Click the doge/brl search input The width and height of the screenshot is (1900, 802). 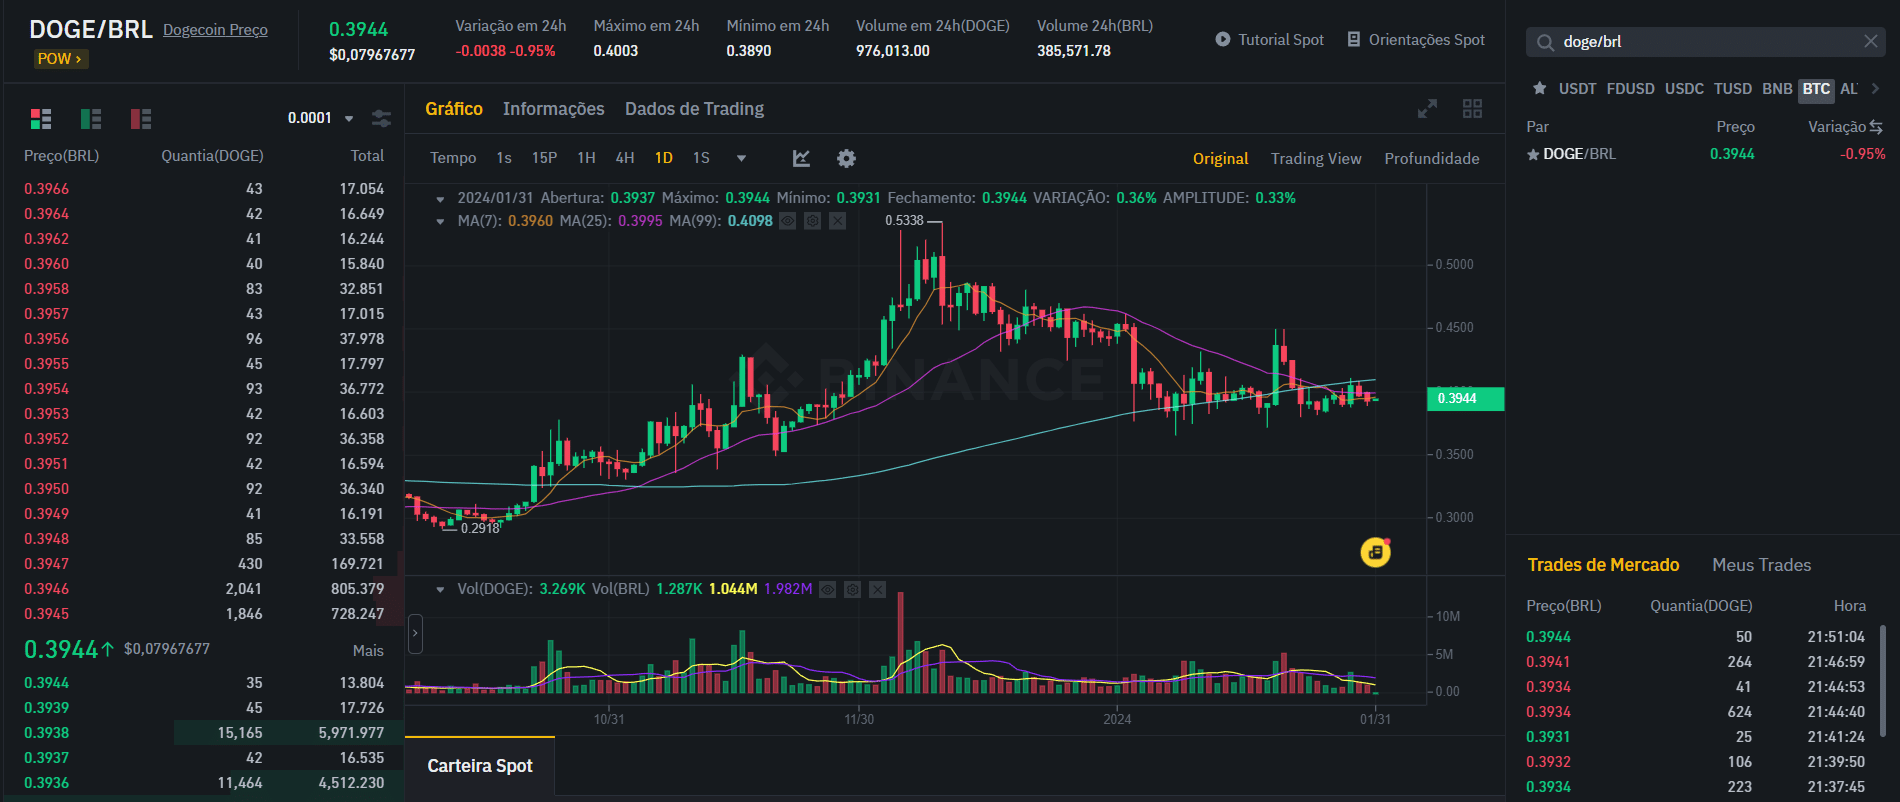click(1705, 42)
